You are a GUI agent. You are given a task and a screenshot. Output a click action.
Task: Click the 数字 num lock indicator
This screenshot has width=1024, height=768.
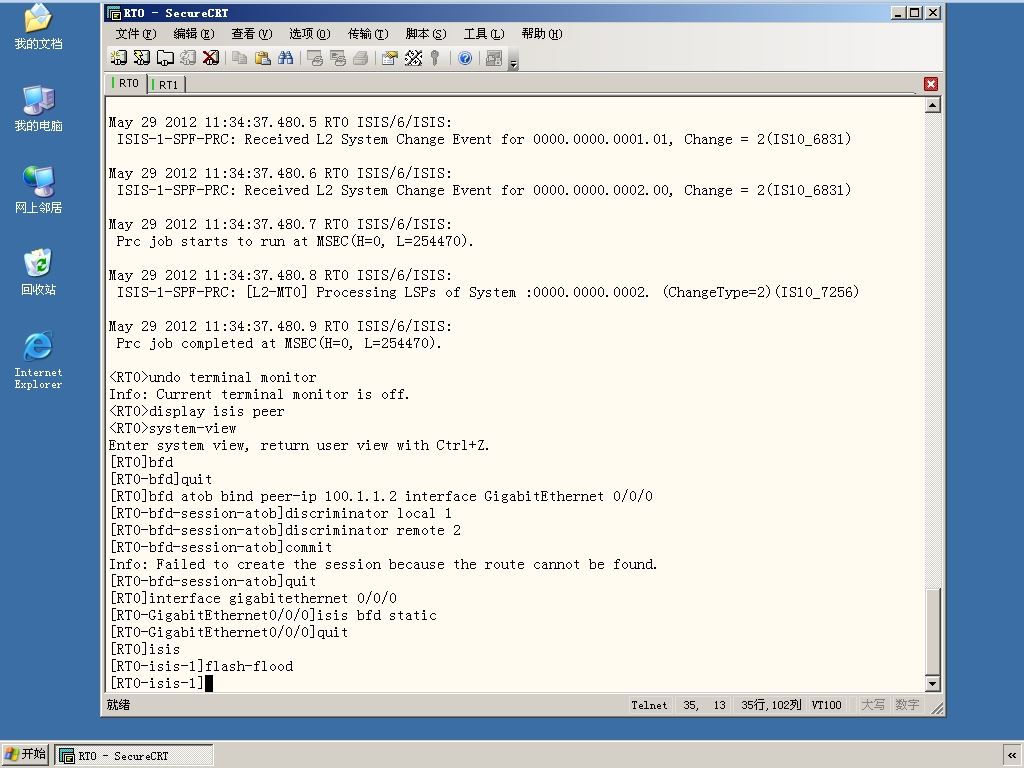tap(907, 705)
